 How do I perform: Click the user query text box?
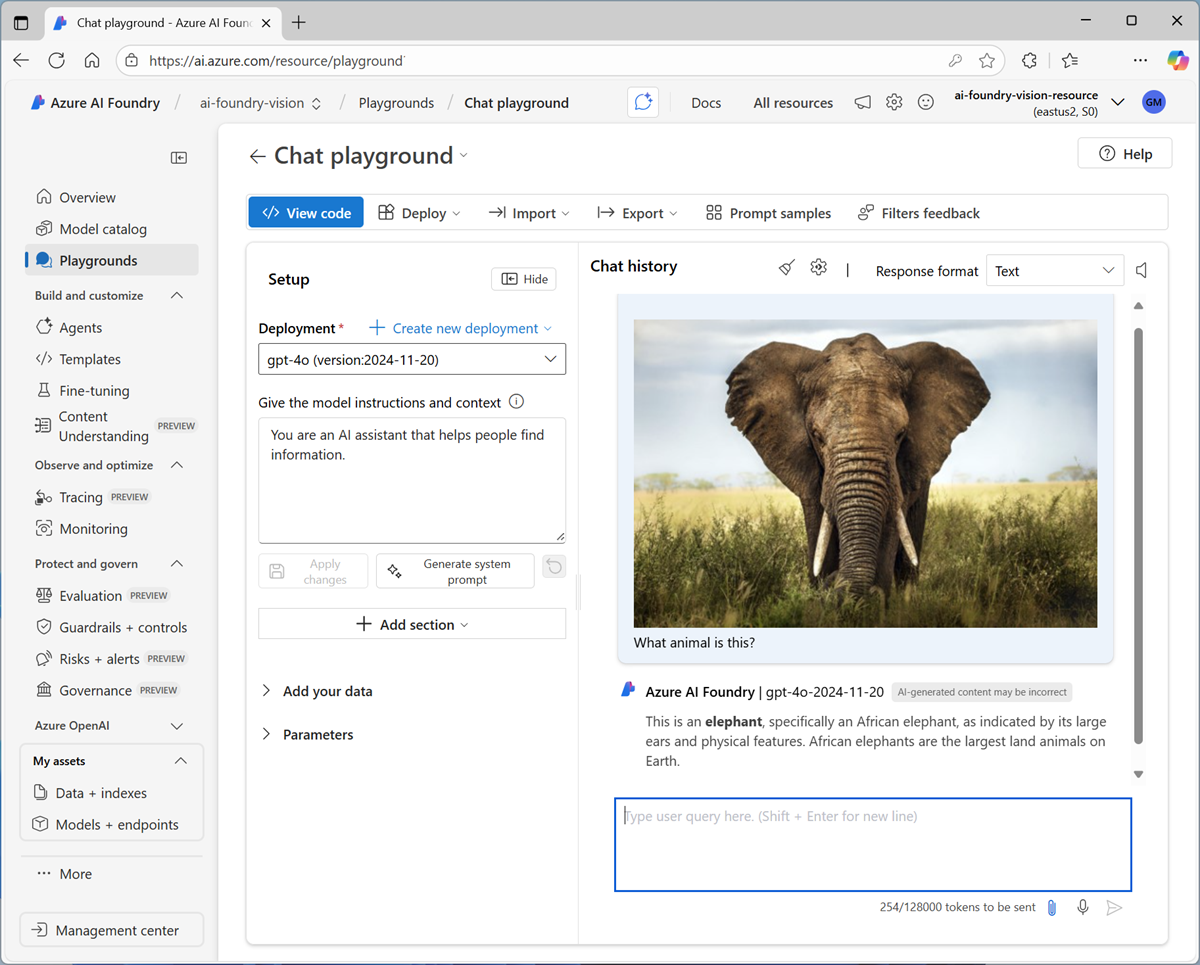tap(872, 844)
